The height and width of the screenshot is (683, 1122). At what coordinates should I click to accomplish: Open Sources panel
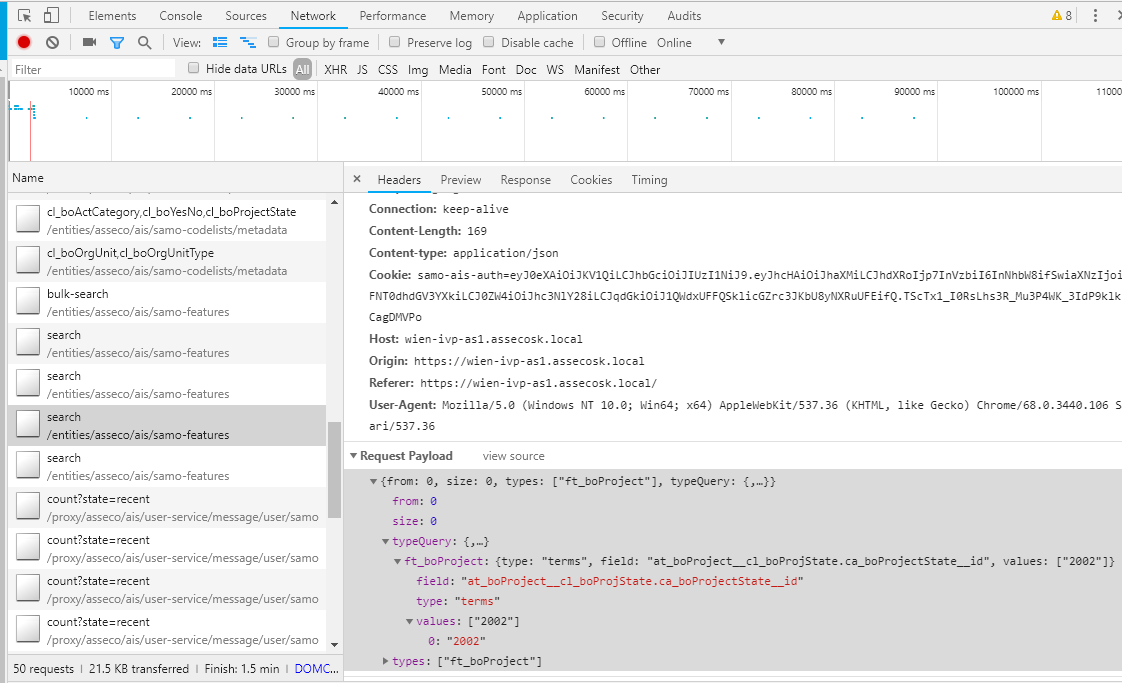click(245, 15)
